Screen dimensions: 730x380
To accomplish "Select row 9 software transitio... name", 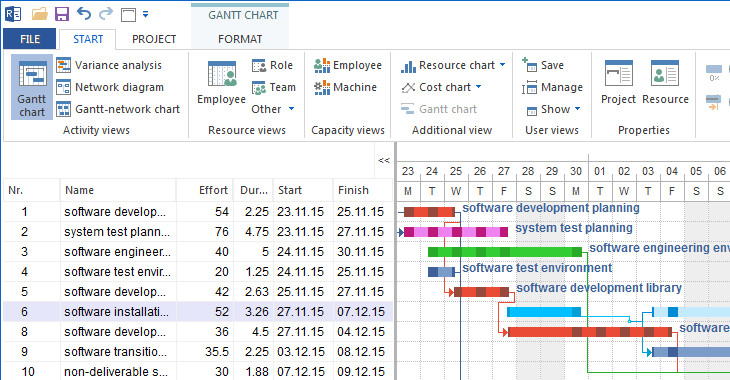I will (x=115, y=352).
